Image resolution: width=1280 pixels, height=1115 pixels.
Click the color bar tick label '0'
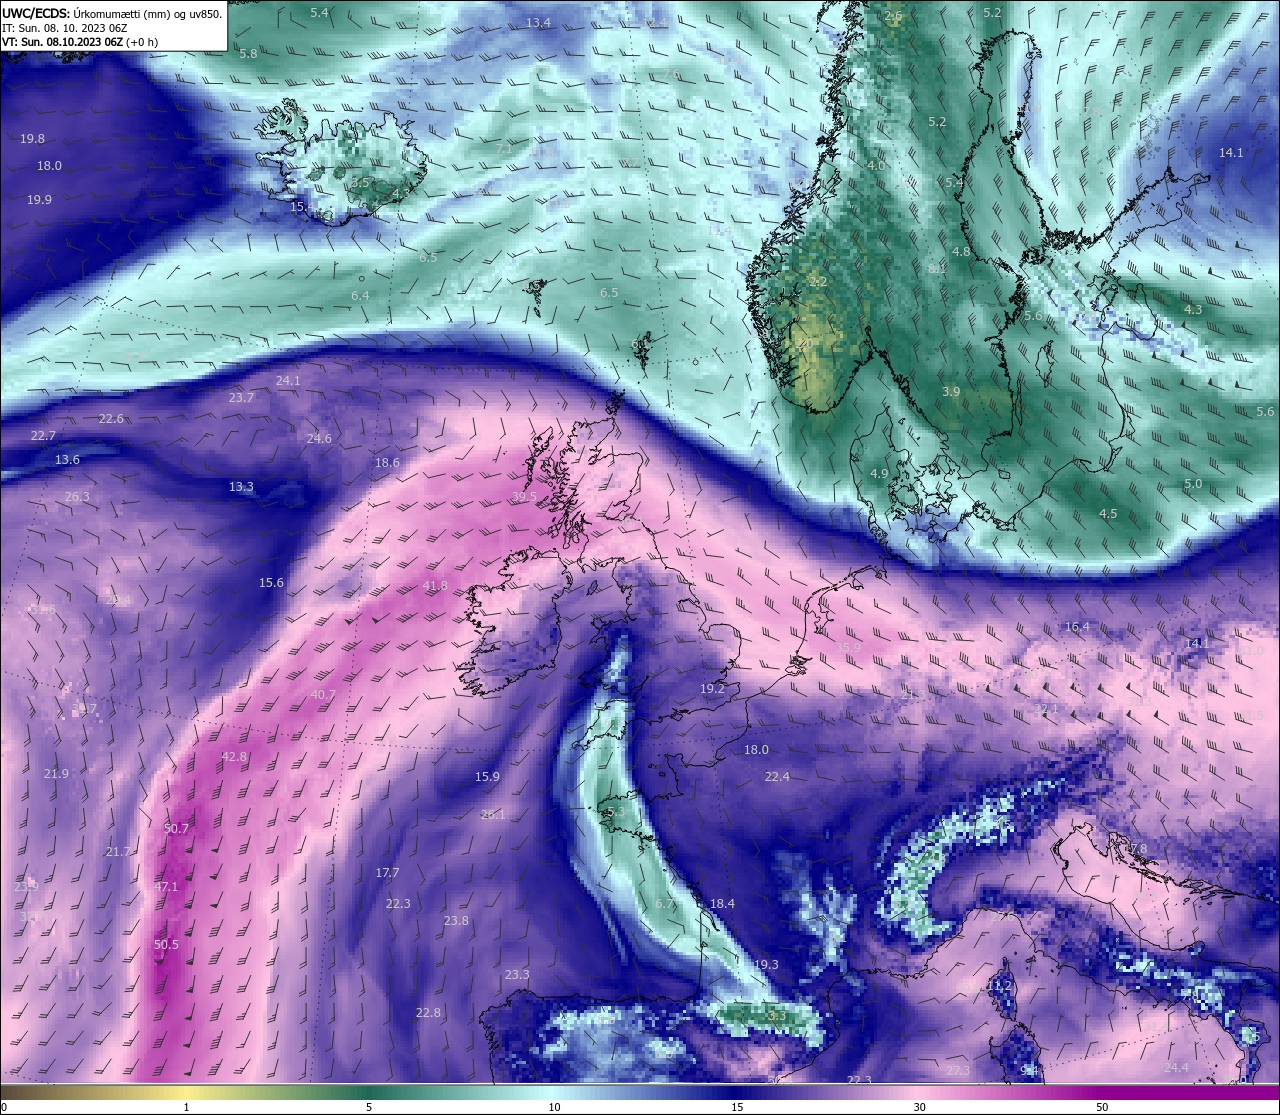pos(3,1107)
